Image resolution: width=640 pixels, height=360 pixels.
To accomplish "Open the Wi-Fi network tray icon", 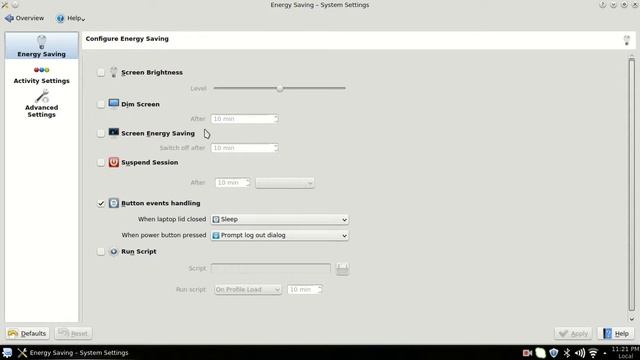I will click(593, 353).
